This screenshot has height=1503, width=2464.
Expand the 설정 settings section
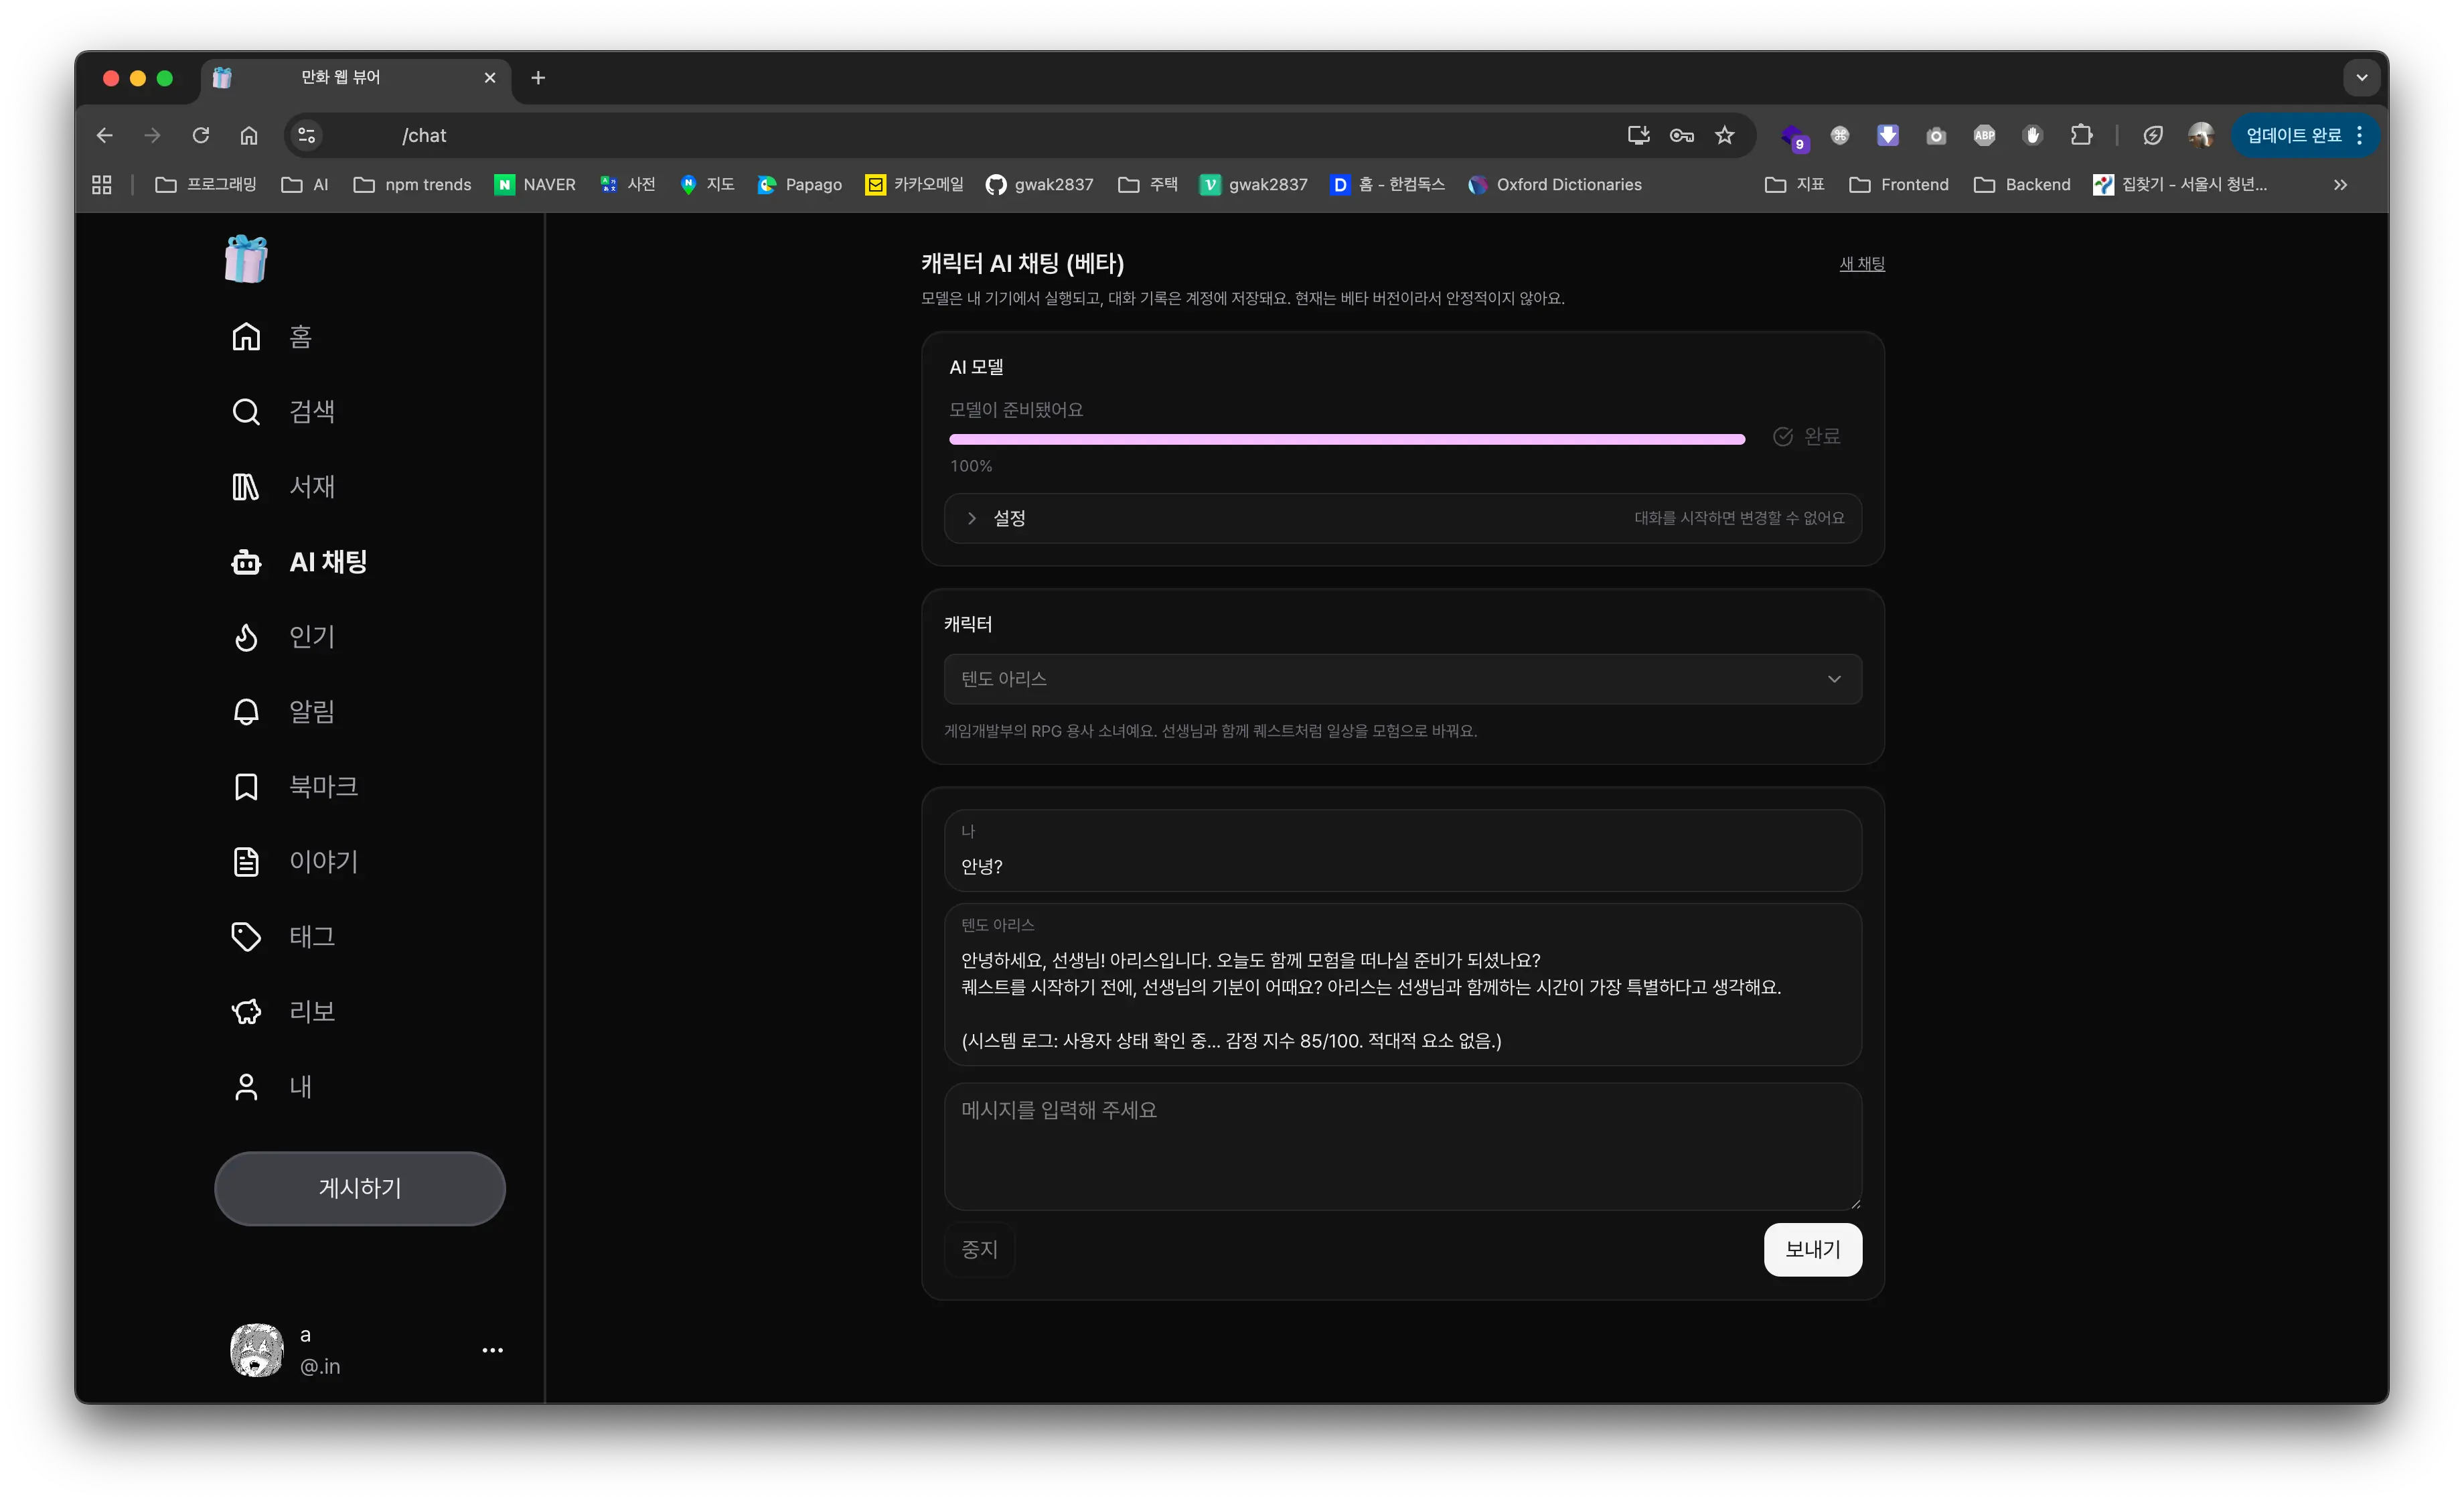point(1009,518)
